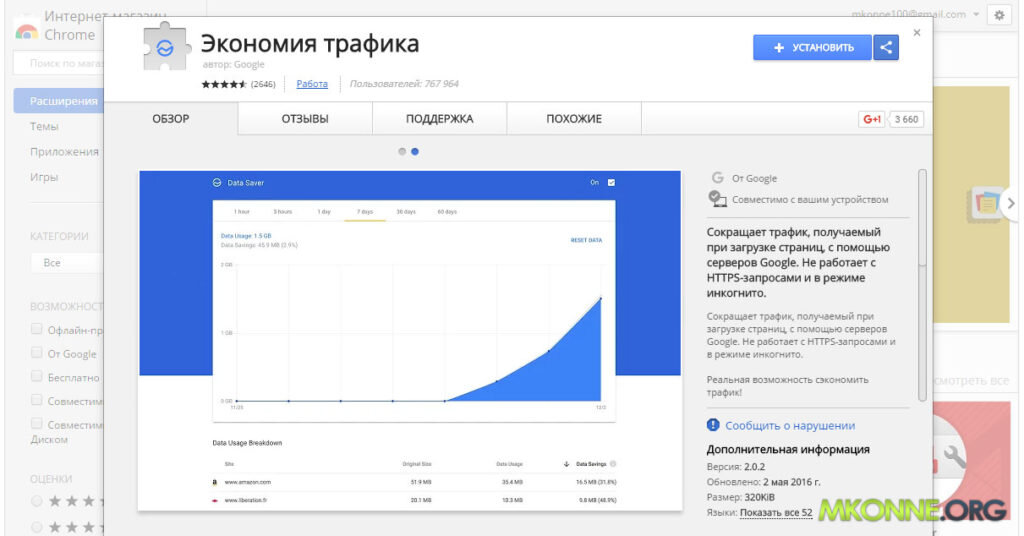1024x536 pixels.
Task: Click the Версия: 2.0.2 text
Action: (735, 467)
